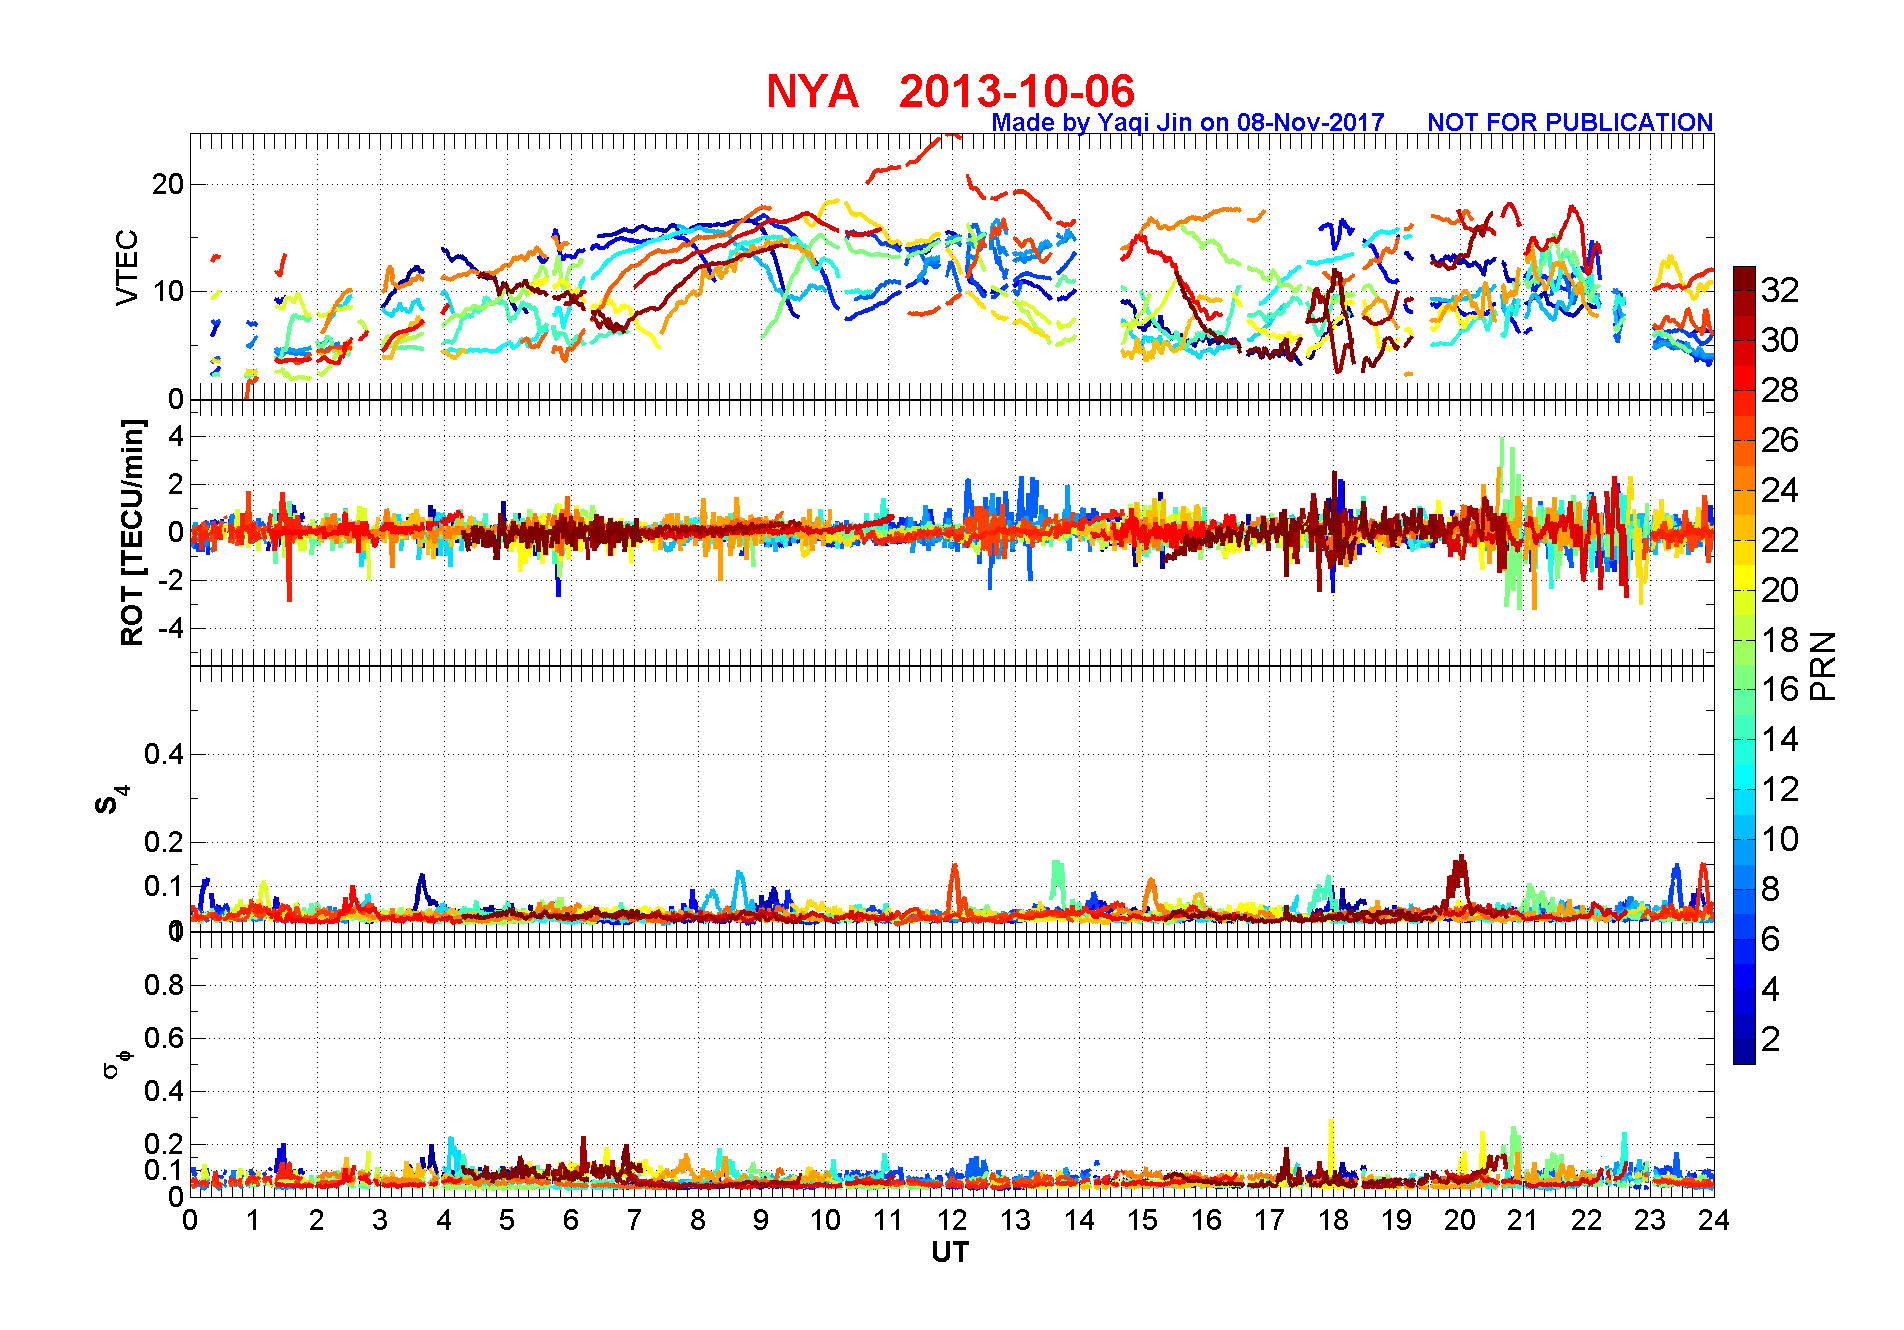The height and width of the screenshot is (1330, 1904).
Task: Click the PRN colorbar label
Action: 1824,666
